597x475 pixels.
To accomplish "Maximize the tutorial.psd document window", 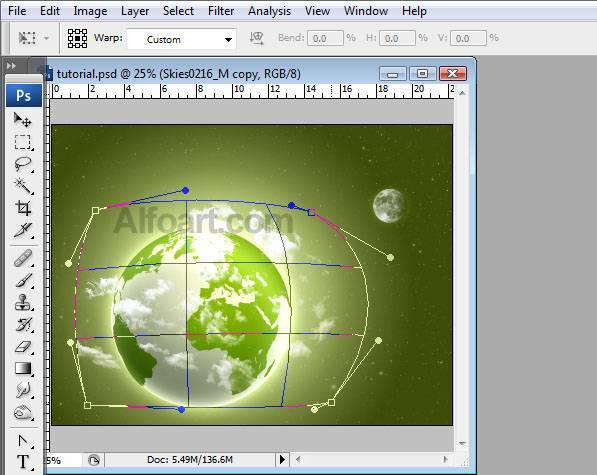I will coord(423,73).
